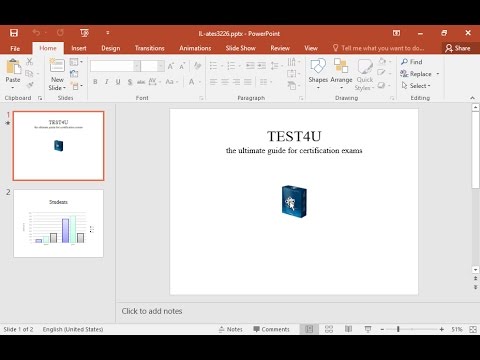Clear all text formatting
The image size is (480, 360).
197,66
